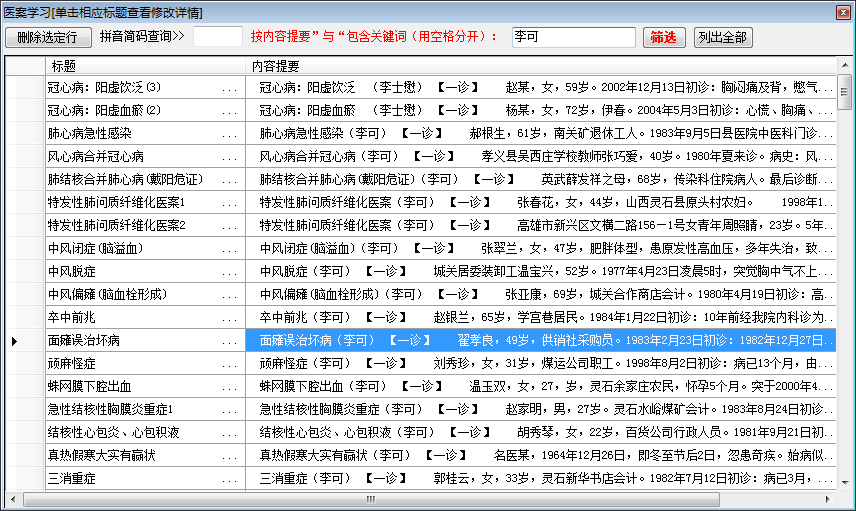This screenshot has width=856, height=511.
Task: Click the horizontal scrollbar left arrow
Action: 12,498
